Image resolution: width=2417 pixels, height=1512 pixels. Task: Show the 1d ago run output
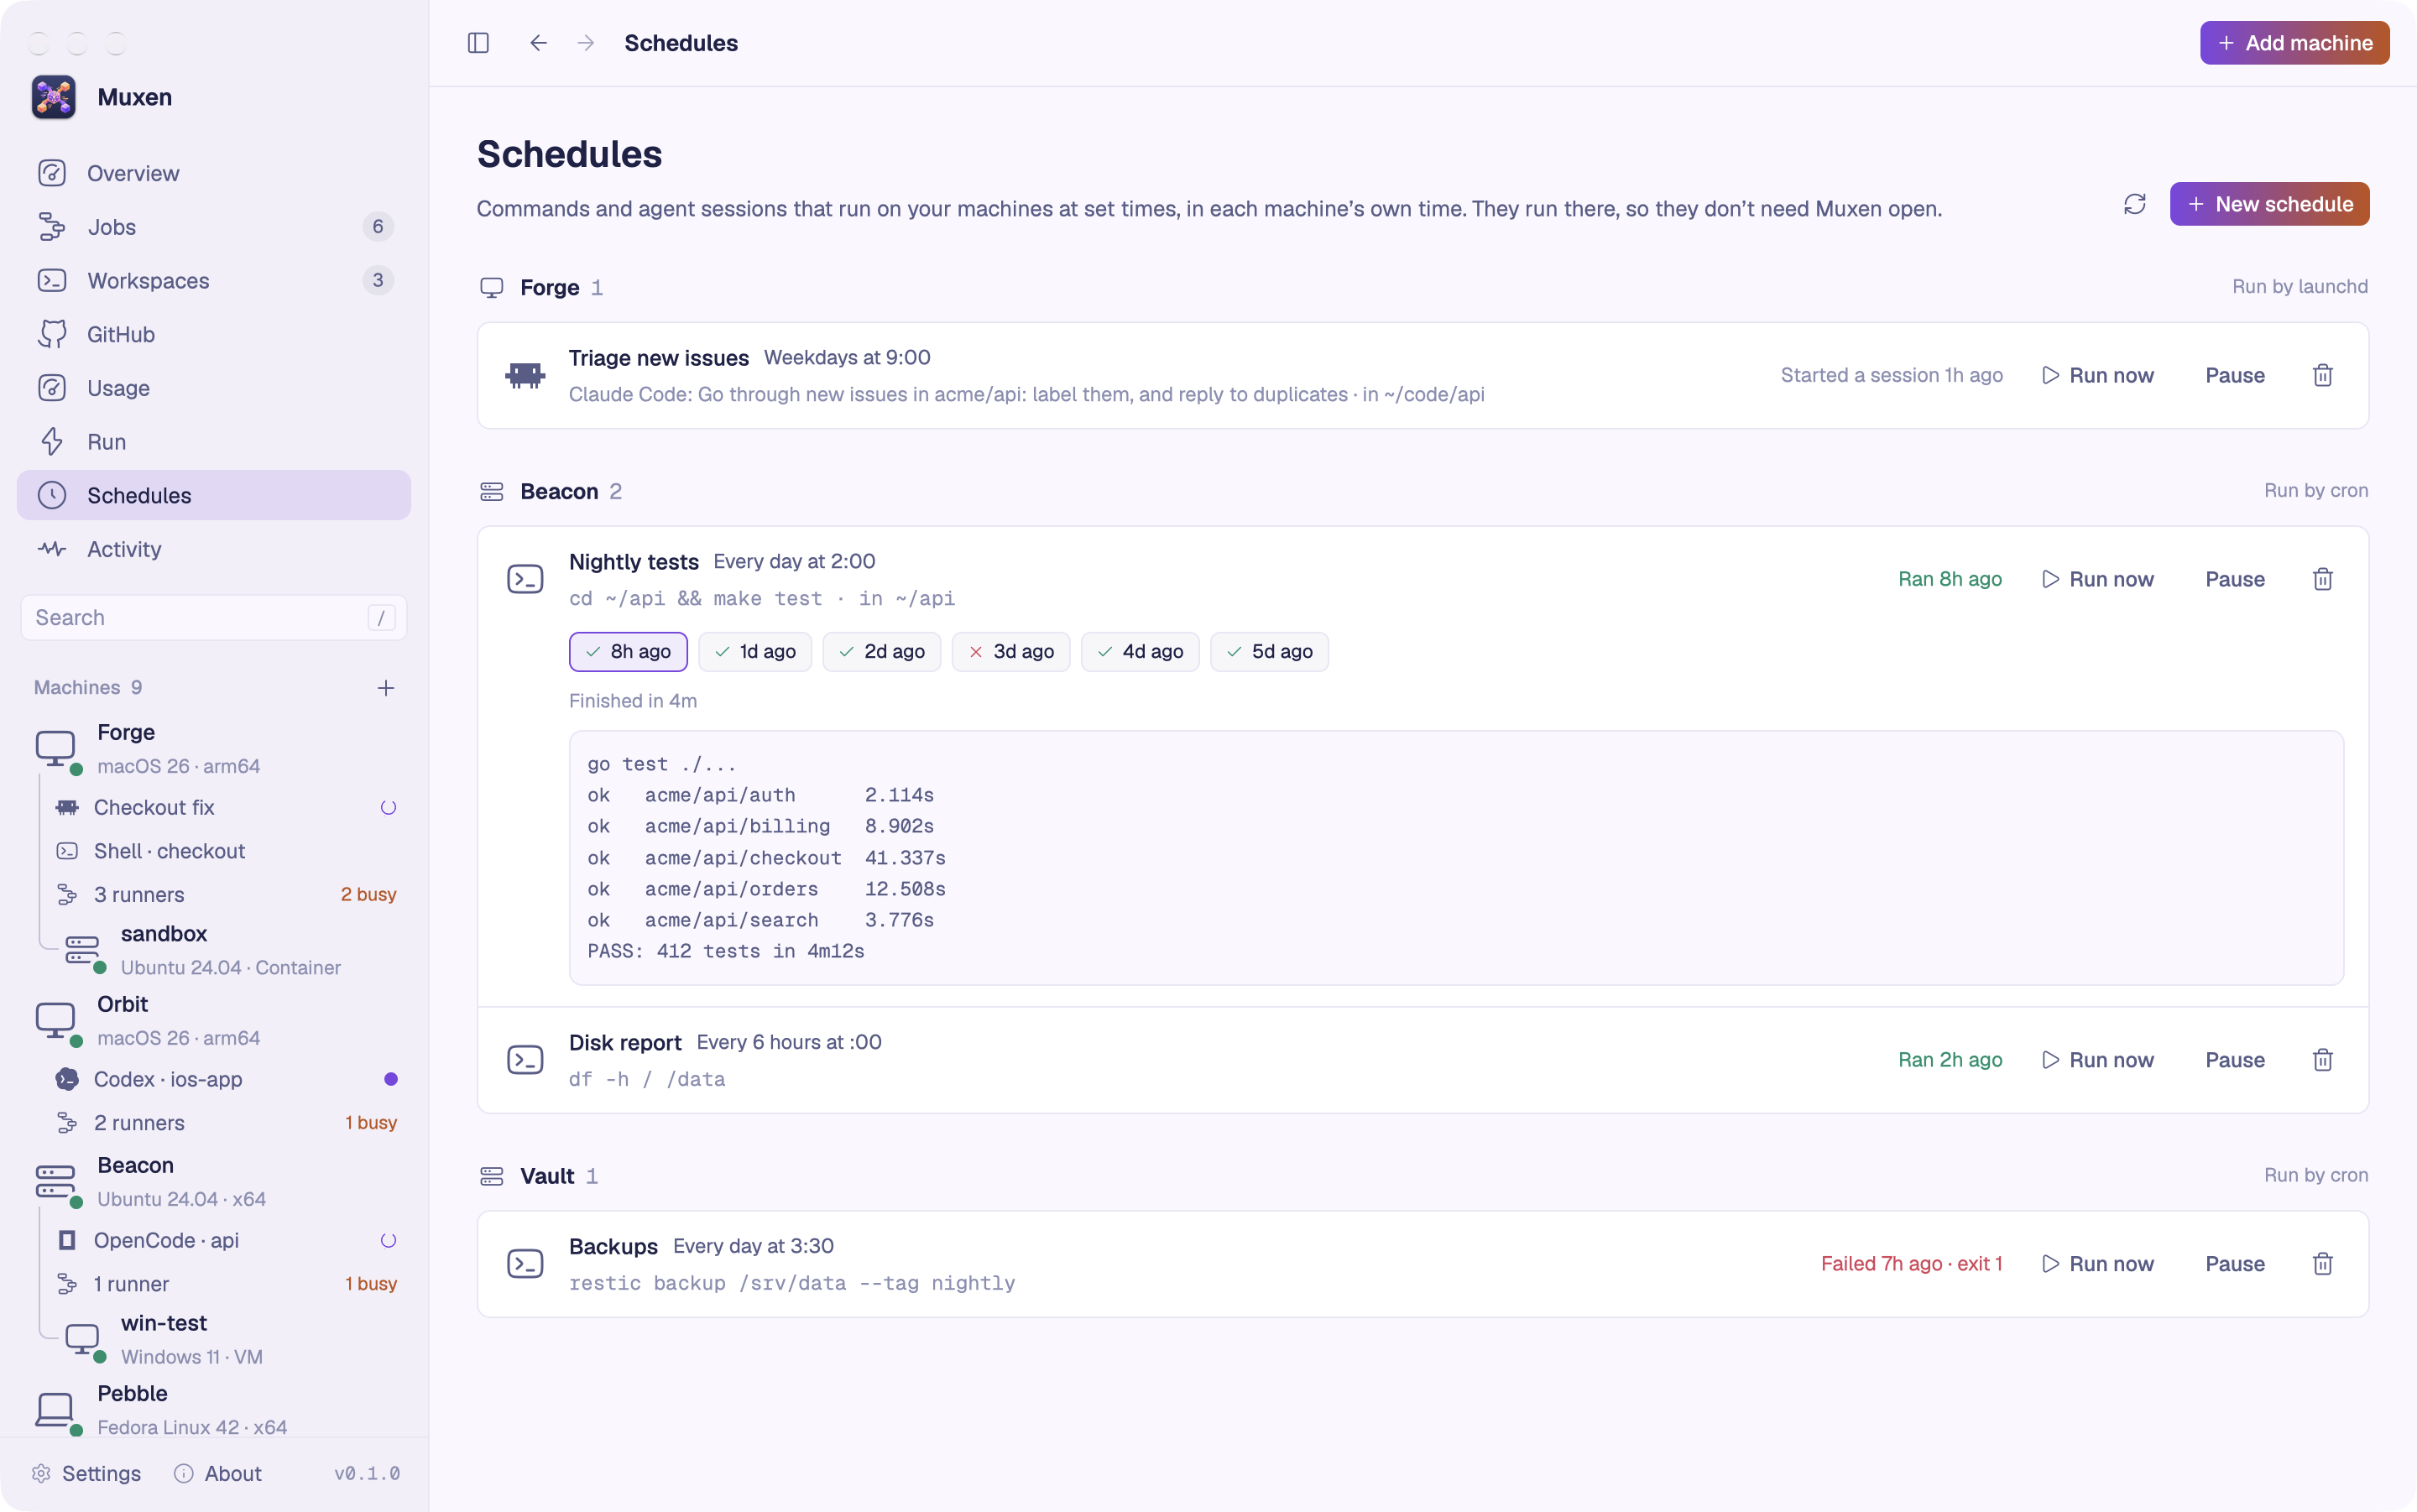755,652
